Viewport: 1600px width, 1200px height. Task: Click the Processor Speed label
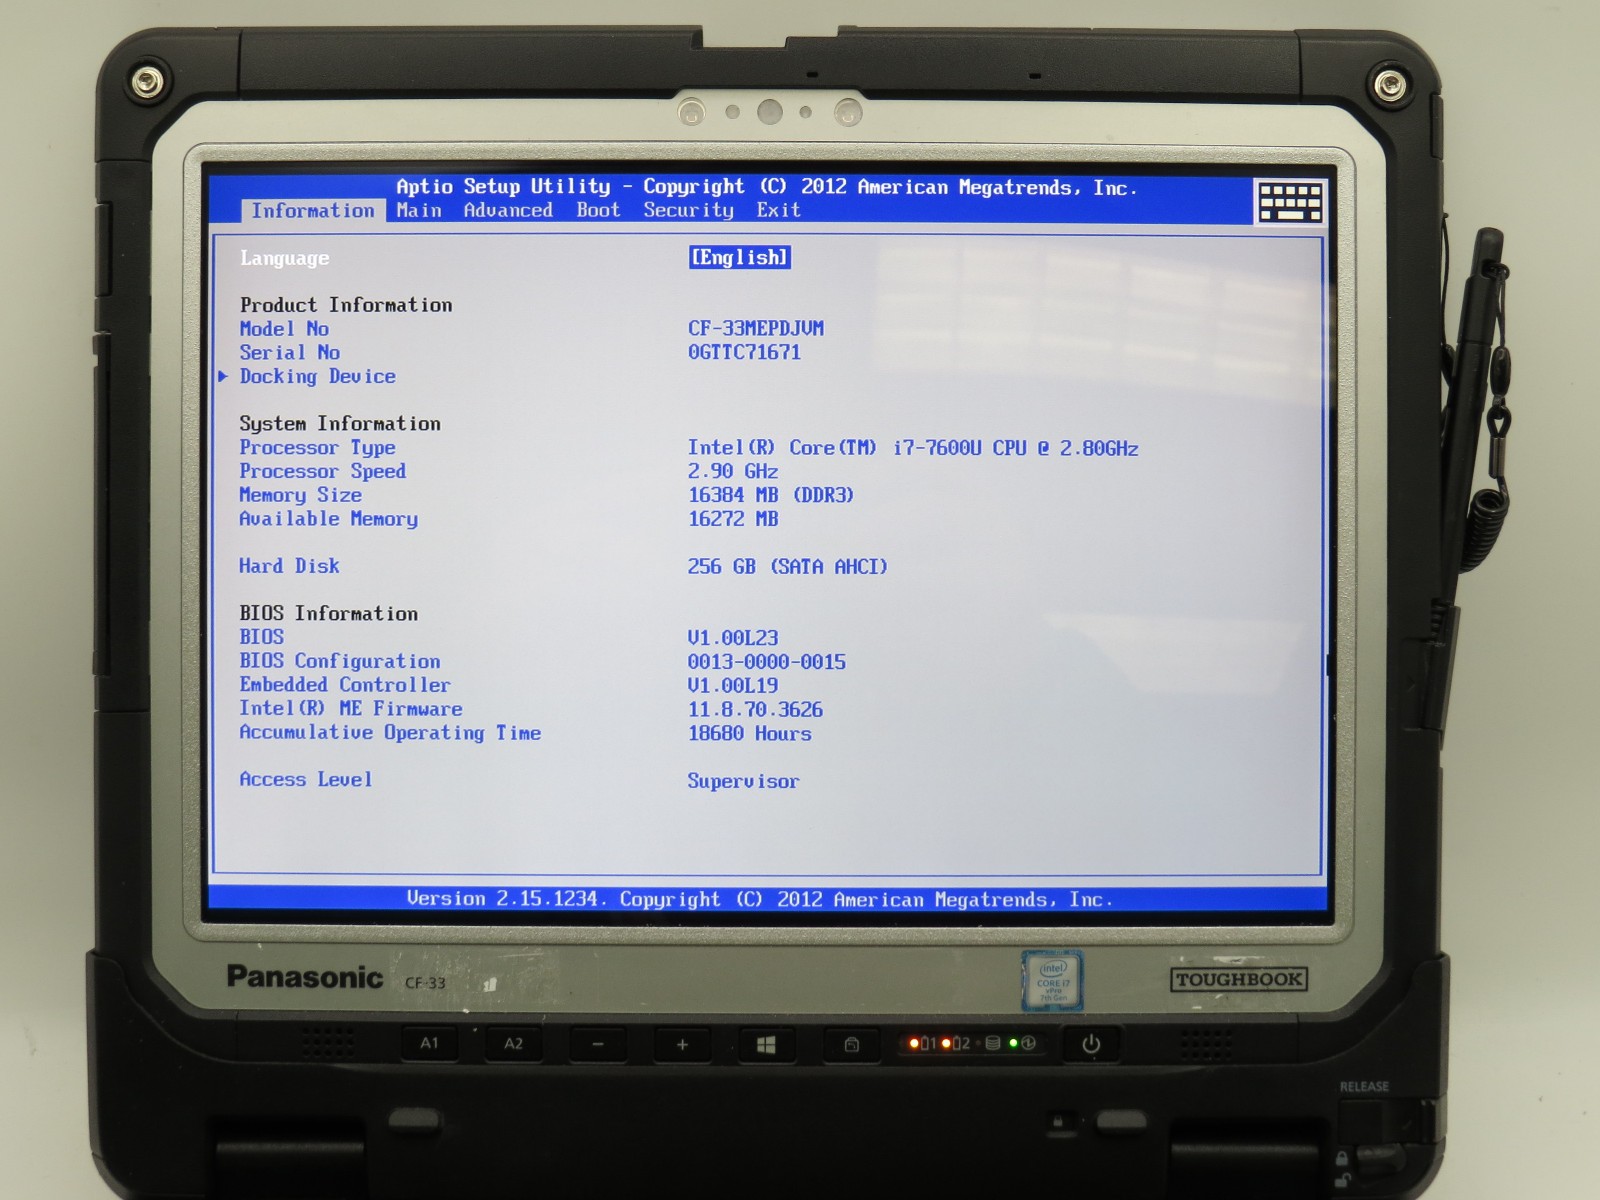click(322, 471)
